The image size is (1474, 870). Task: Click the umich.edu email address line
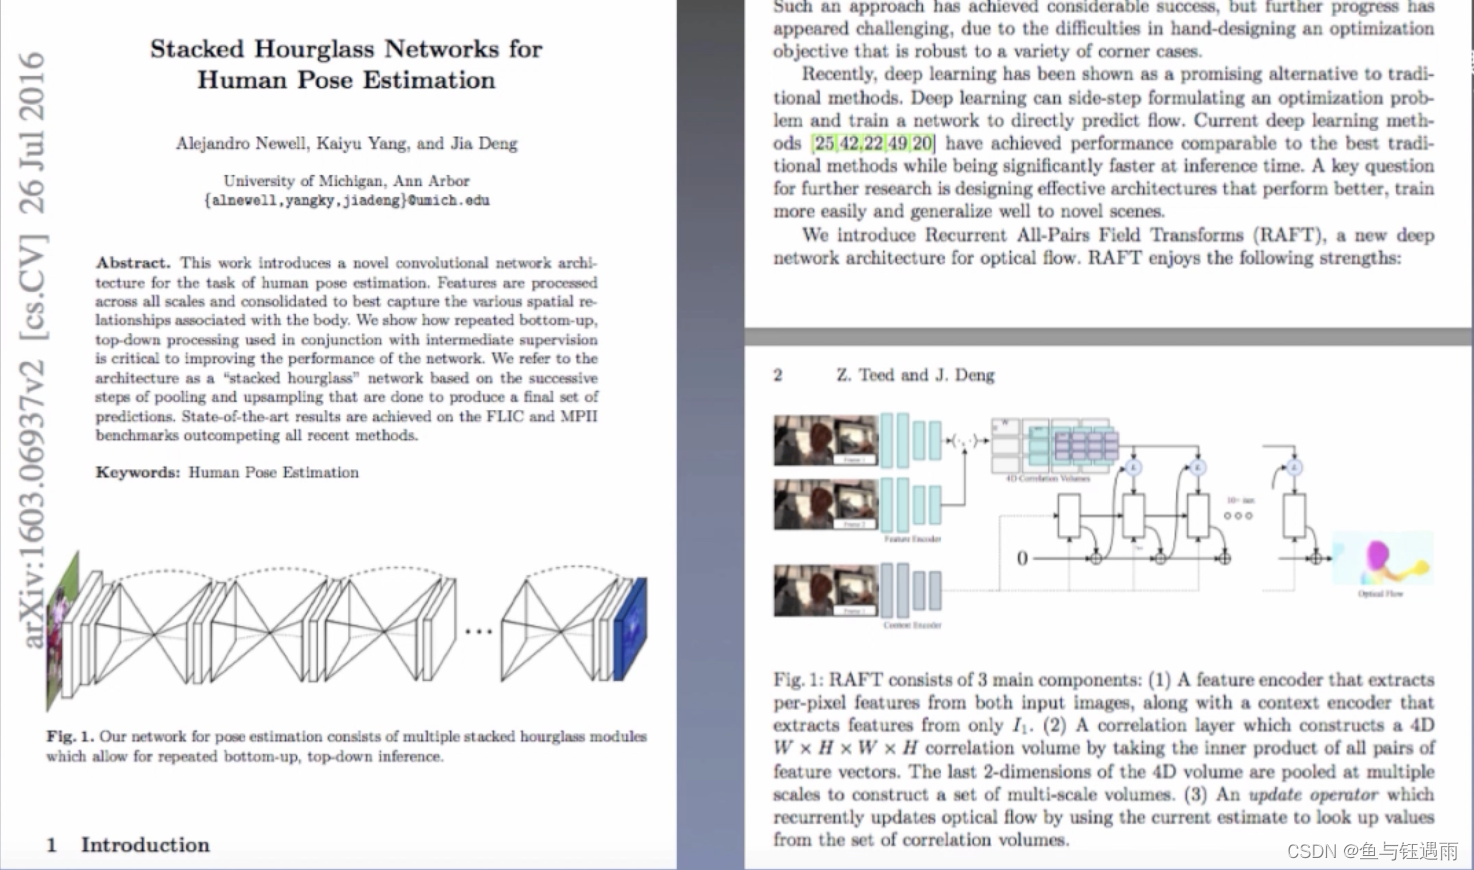pyautogui.click(x=346, y=200)
